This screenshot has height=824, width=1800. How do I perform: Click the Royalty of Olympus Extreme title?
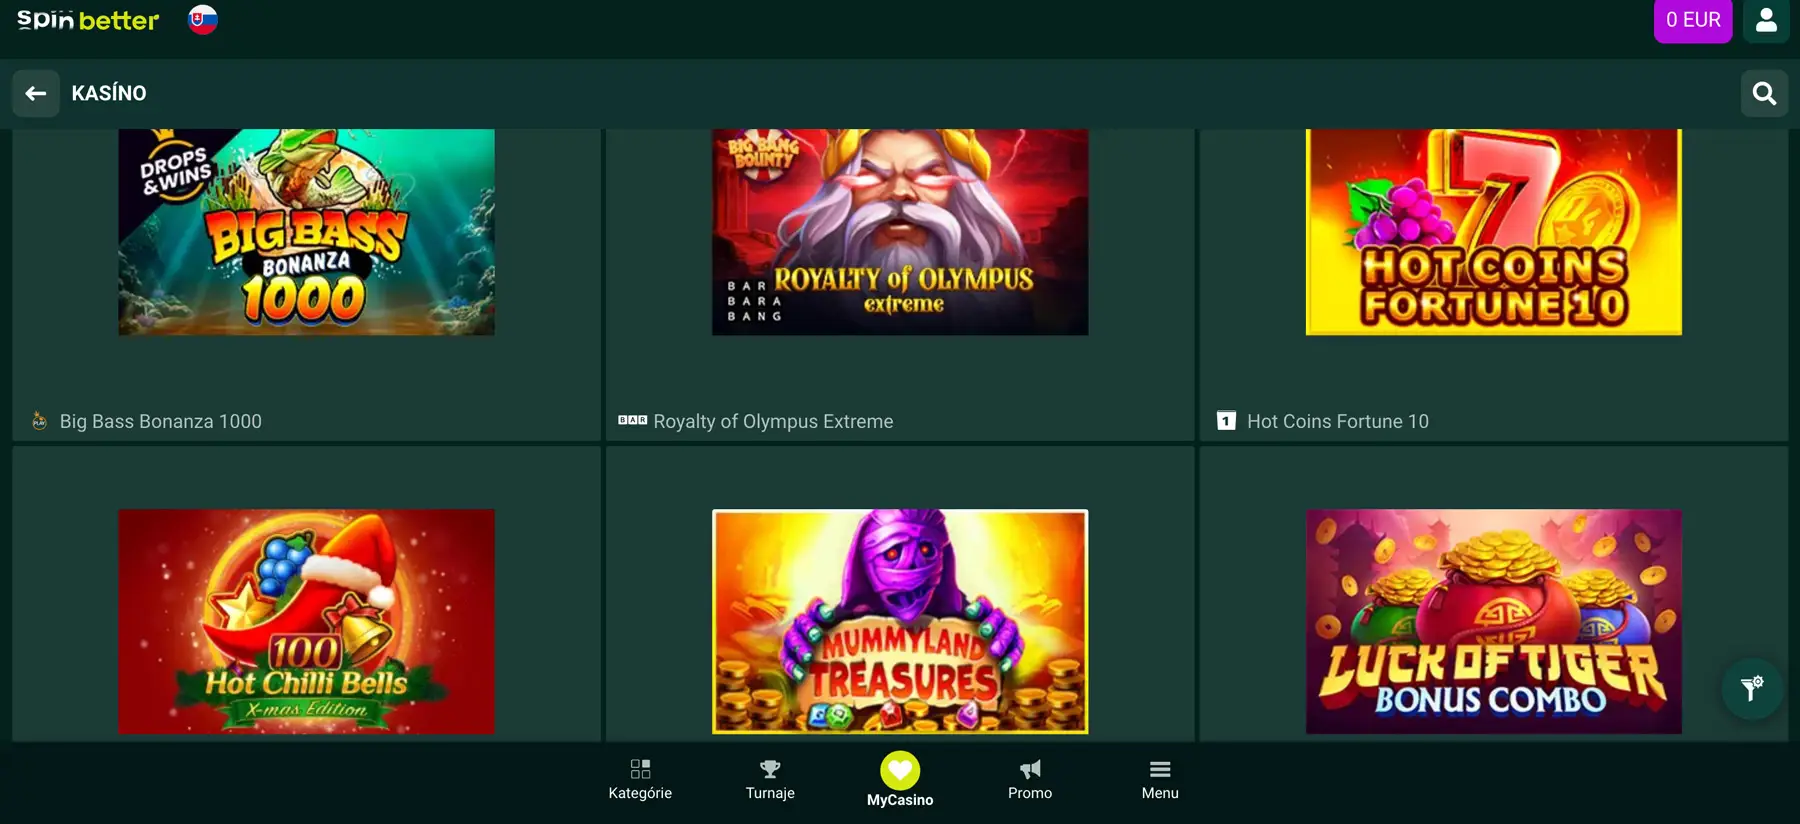click(x=773, y=421)
